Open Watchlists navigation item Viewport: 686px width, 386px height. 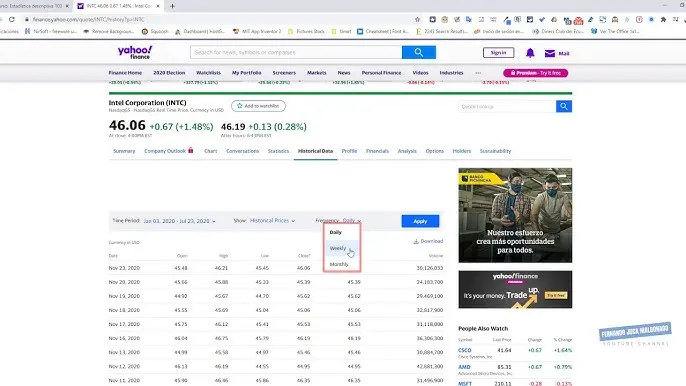click(208, 73)
